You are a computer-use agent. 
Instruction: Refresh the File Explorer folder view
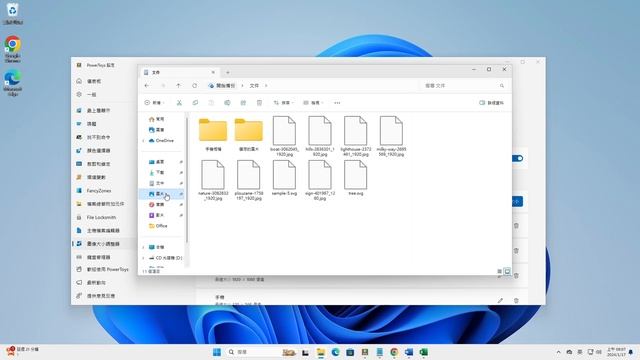[194, 86]
